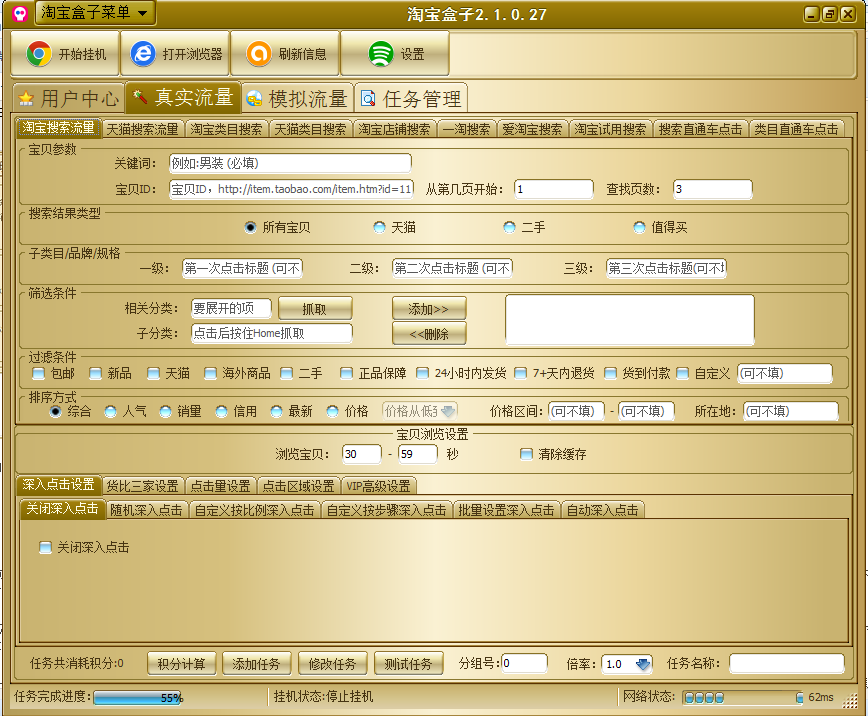Open the 一淘搜索 tab
Screen dimensions: 868x716
click(x=466, y=130)
